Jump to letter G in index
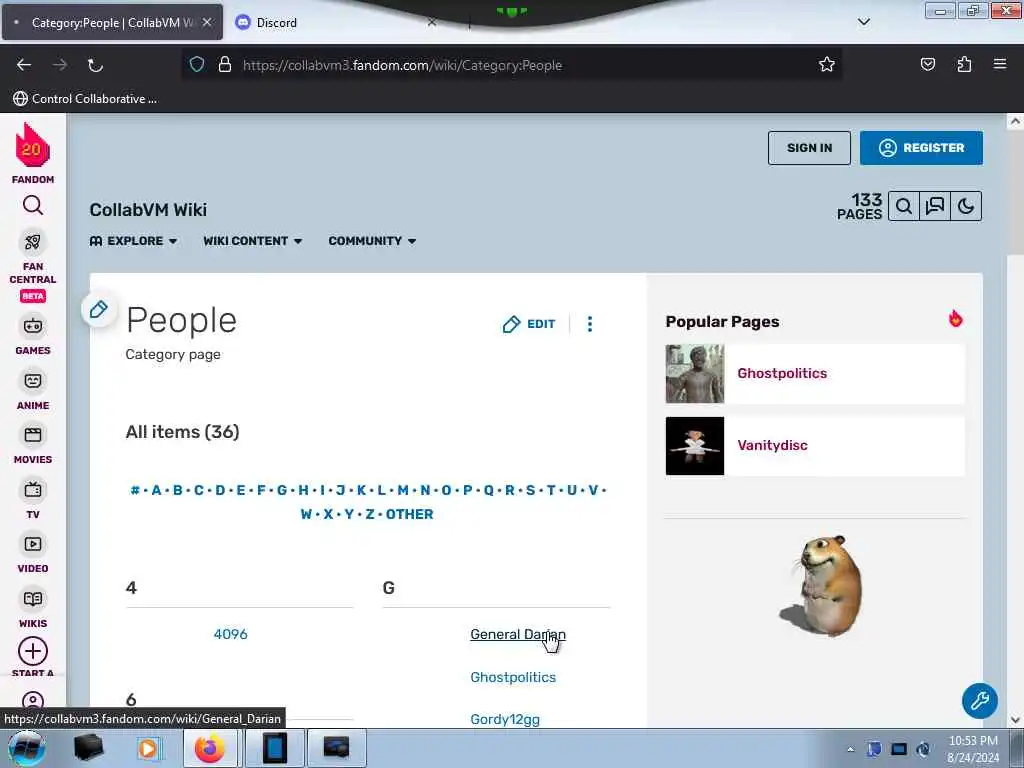Image resolution: width=1024 pixels, height=768 pixels. coord(282,490)
